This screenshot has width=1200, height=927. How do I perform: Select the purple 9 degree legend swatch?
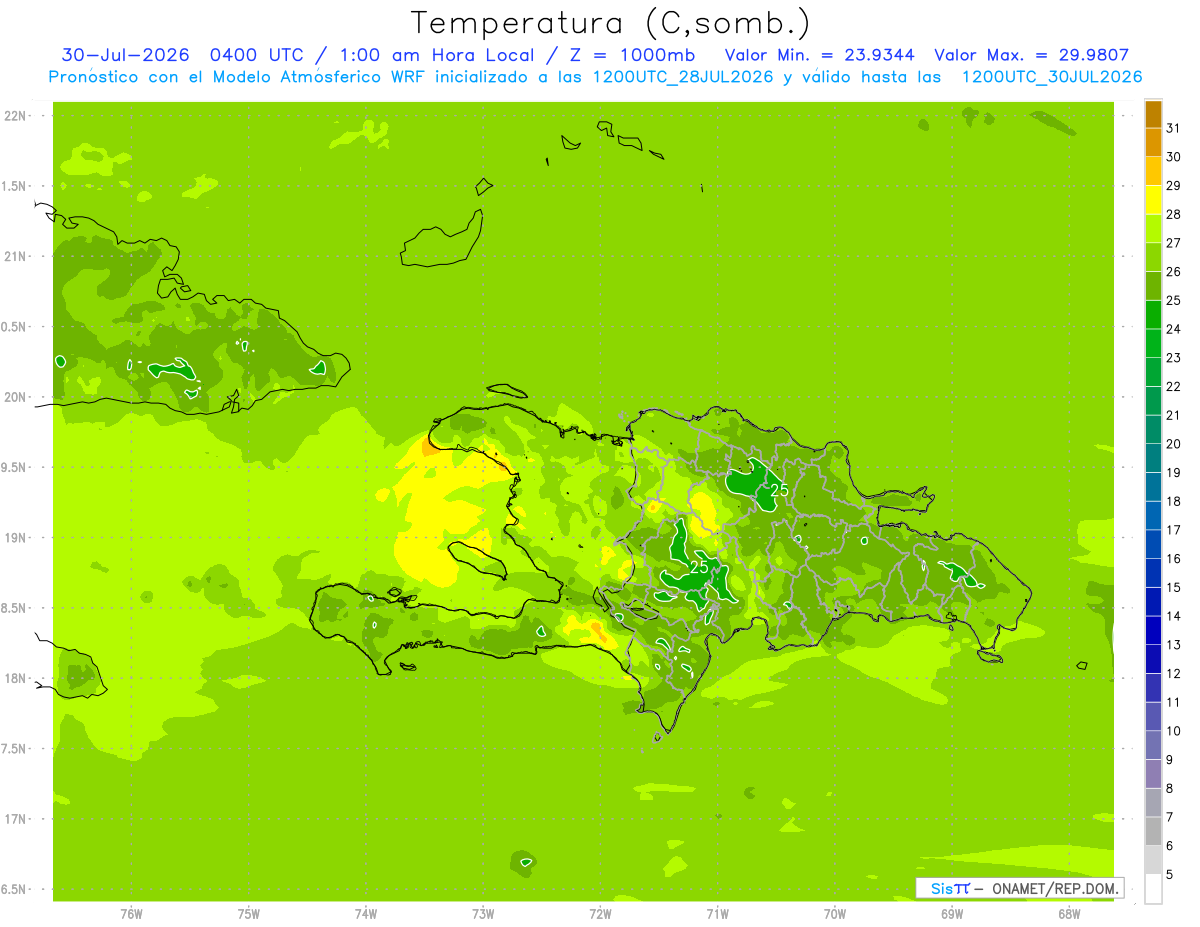[1153, 746]
